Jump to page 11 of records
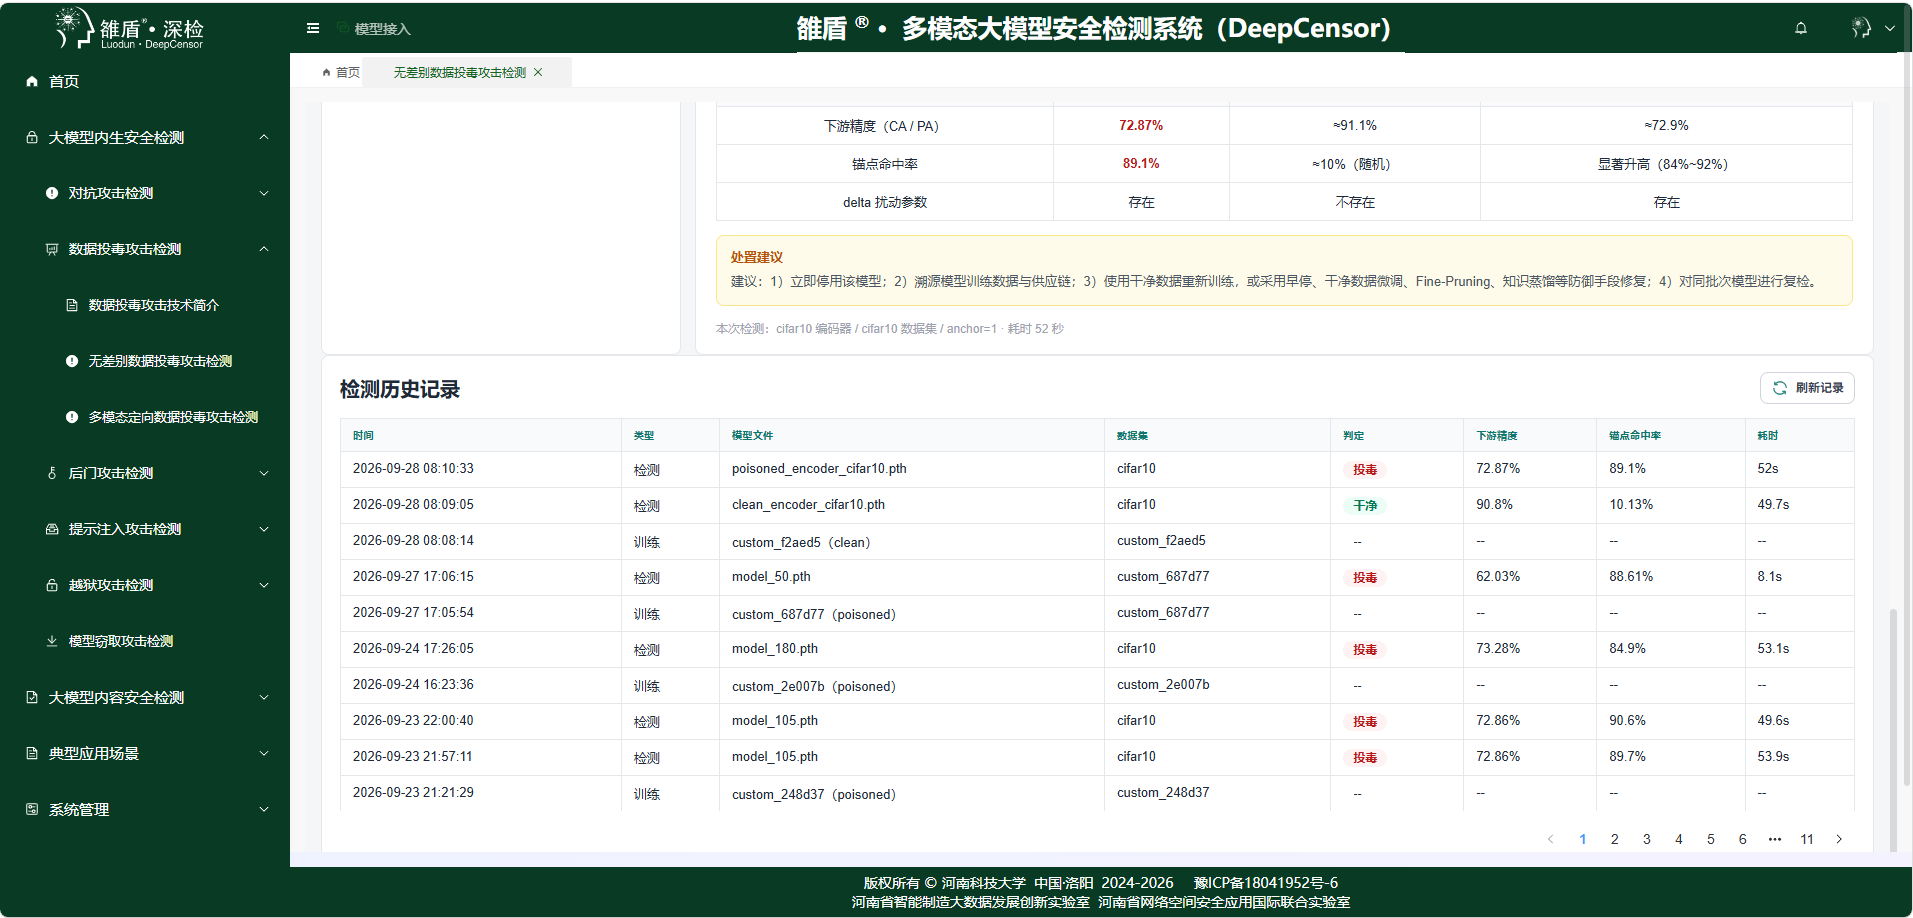1913x918 pixels. (x=1807, y=839)
